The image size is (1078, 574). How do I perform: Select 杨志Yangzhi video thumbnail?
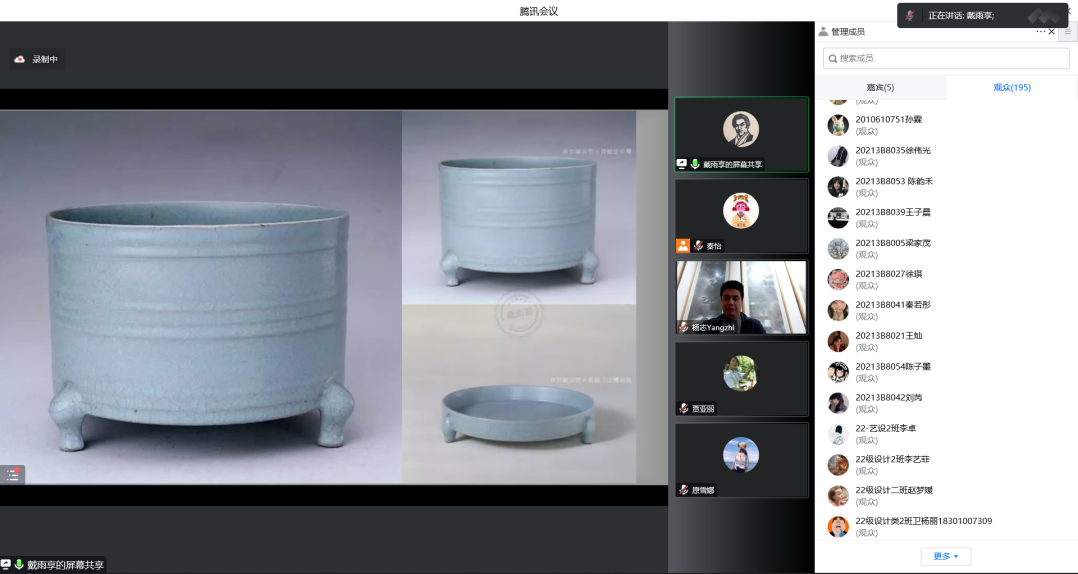(x=740, y=297)
